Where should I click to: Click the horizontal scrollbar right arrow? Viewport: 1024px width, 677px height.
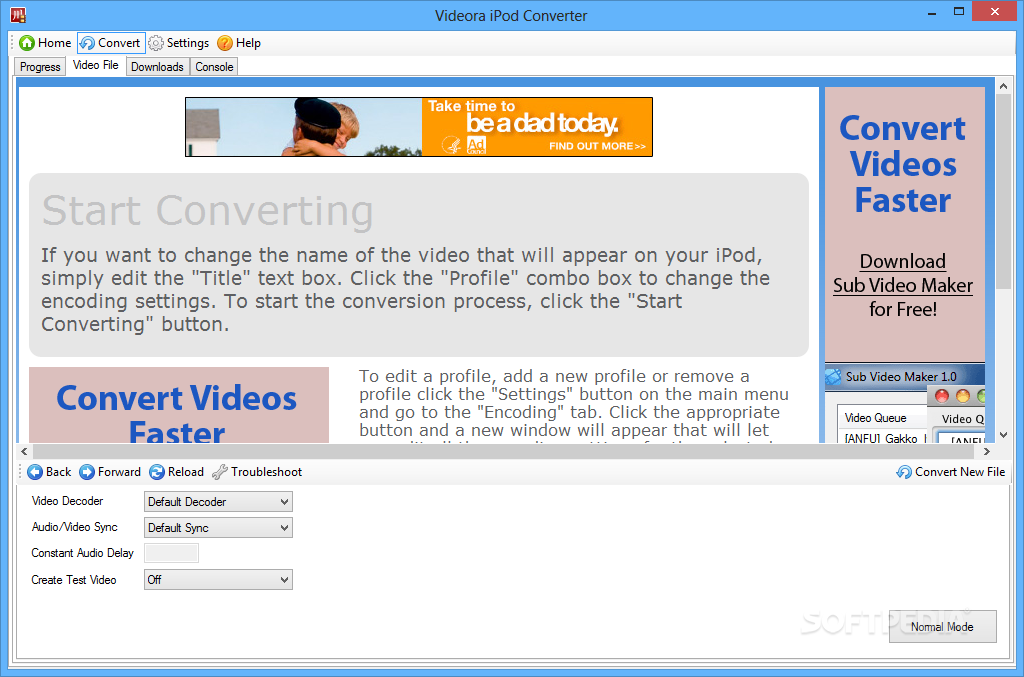point(987,451)
